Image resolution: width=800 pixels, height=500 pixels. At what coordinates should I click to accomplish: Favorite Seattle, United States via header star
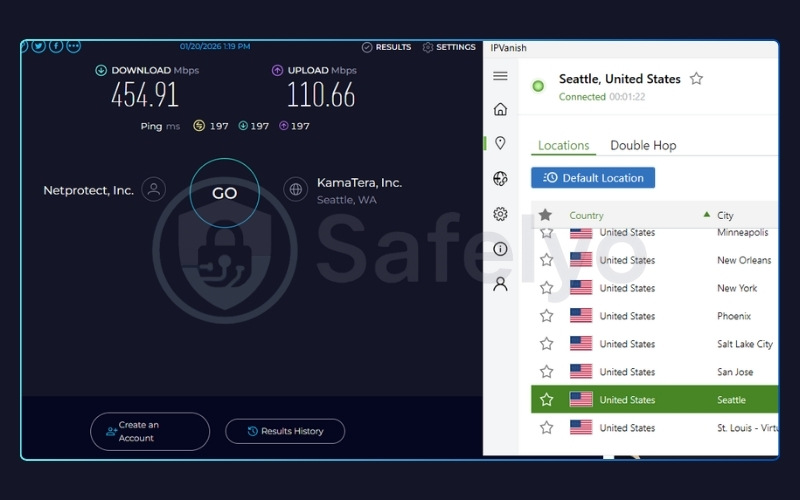(x=696, y=79)
